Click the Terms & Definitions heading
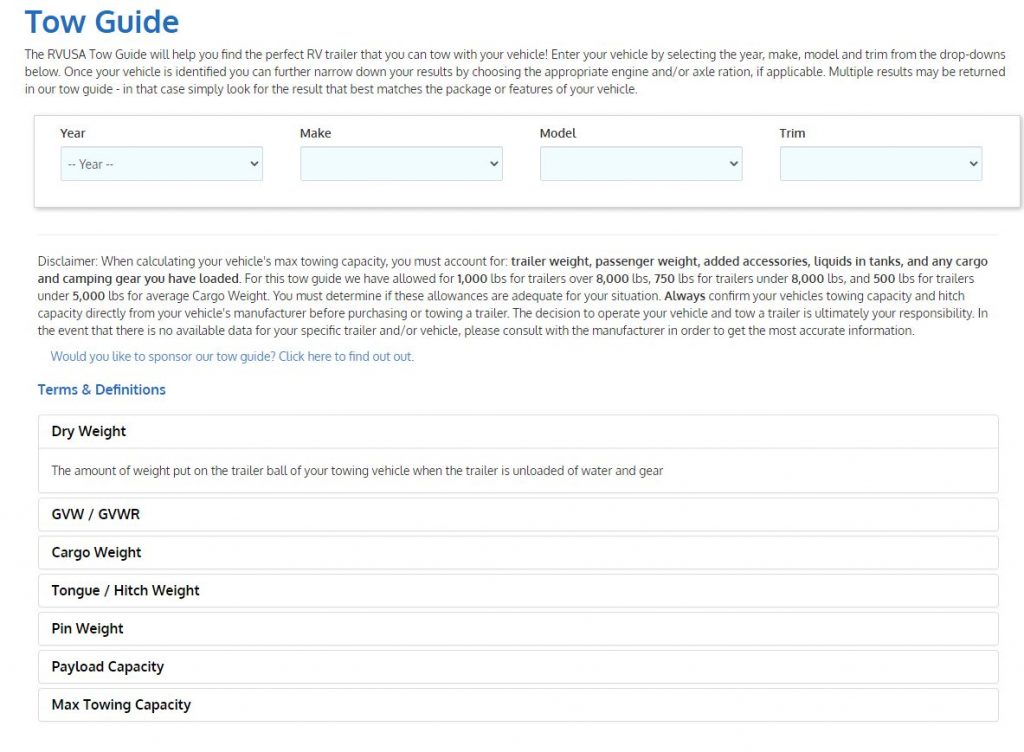 click(x=102, y=390)
